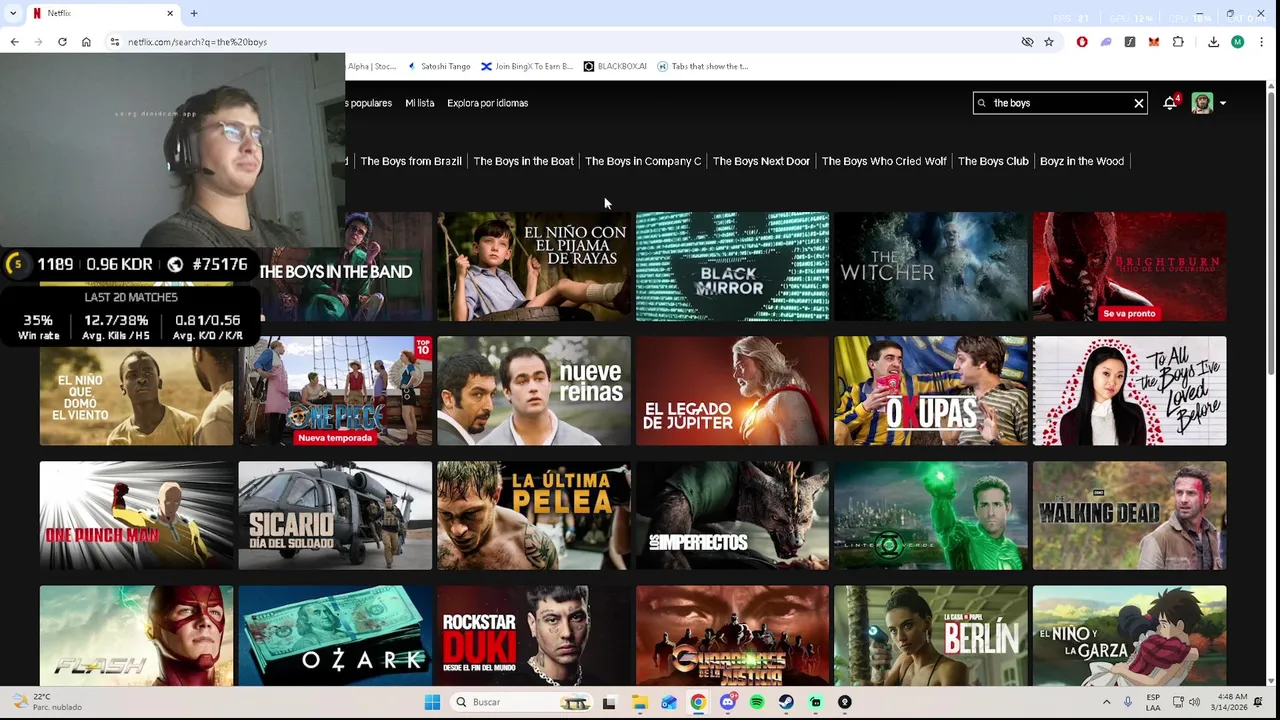The image size is (1280, 720).
Task: Show hidden system tray icons
Action: 1106,702
